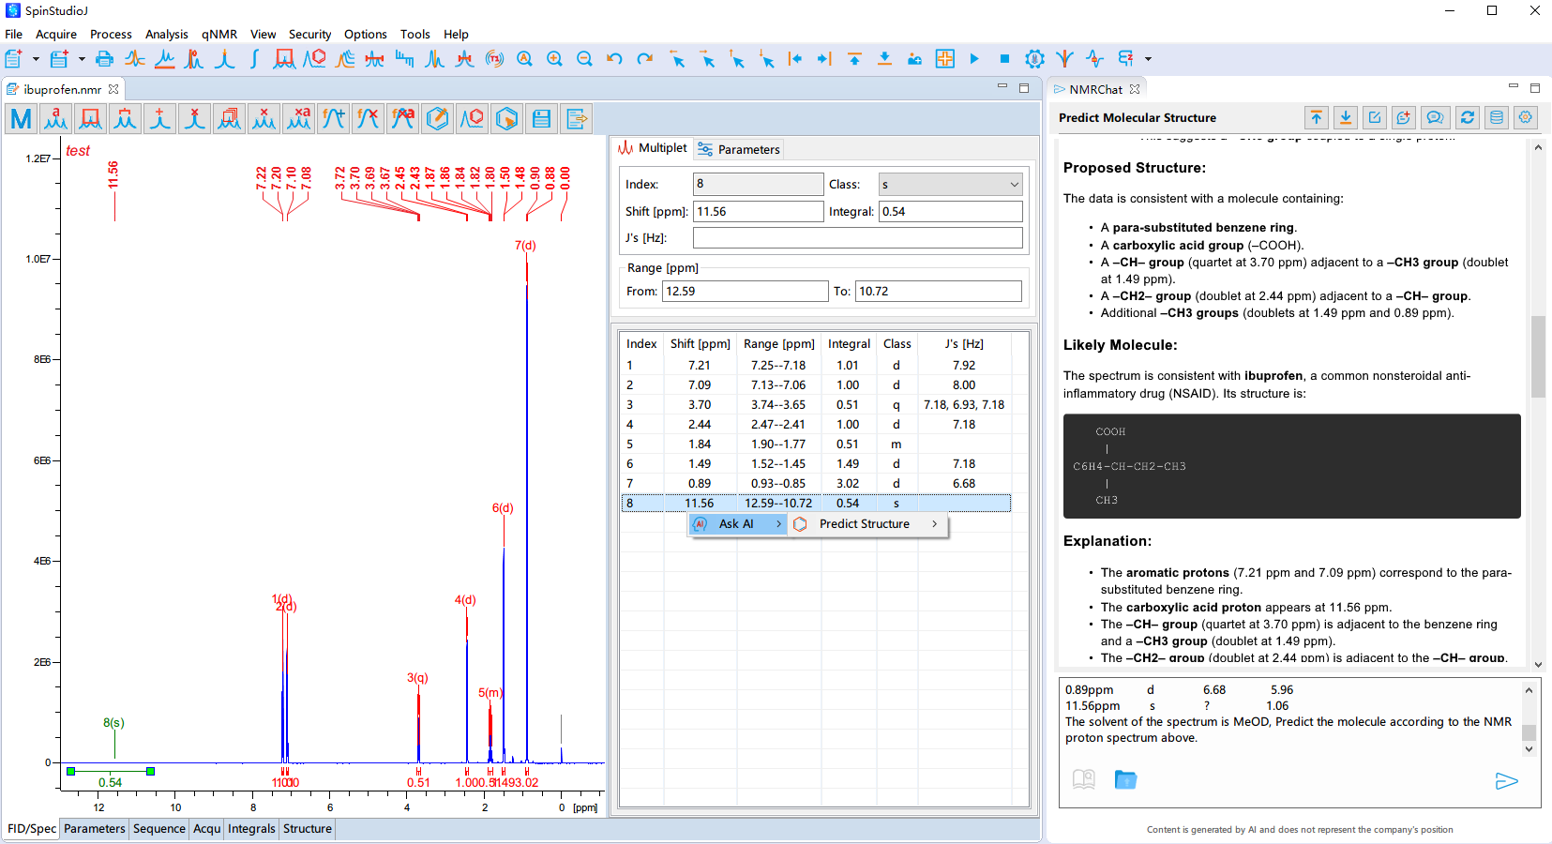Click the auto-multiplet peak icon marked 'a'
Viewport: 1552px width, 844px height.
[x=55, y=119]
